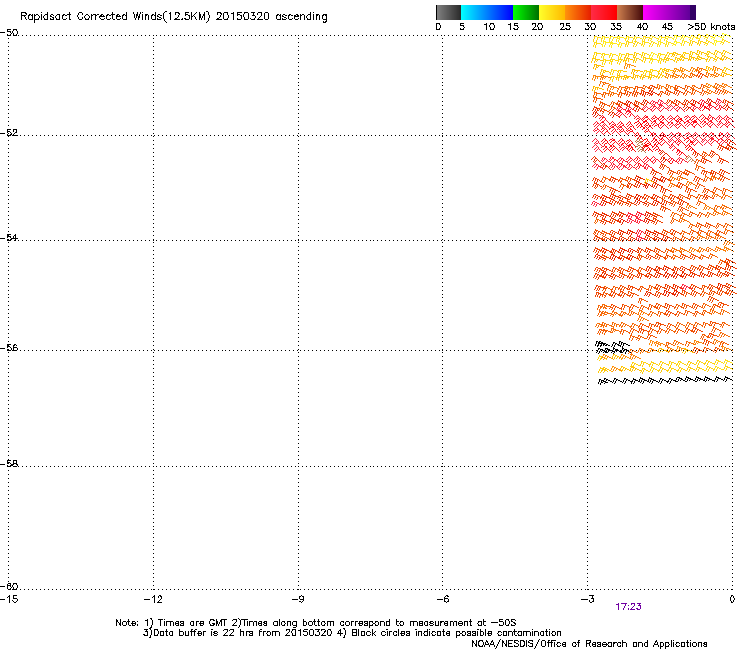740x650 pixels.
Task: Click the '-54' latitude axis label
Action: tap(9, 237)
